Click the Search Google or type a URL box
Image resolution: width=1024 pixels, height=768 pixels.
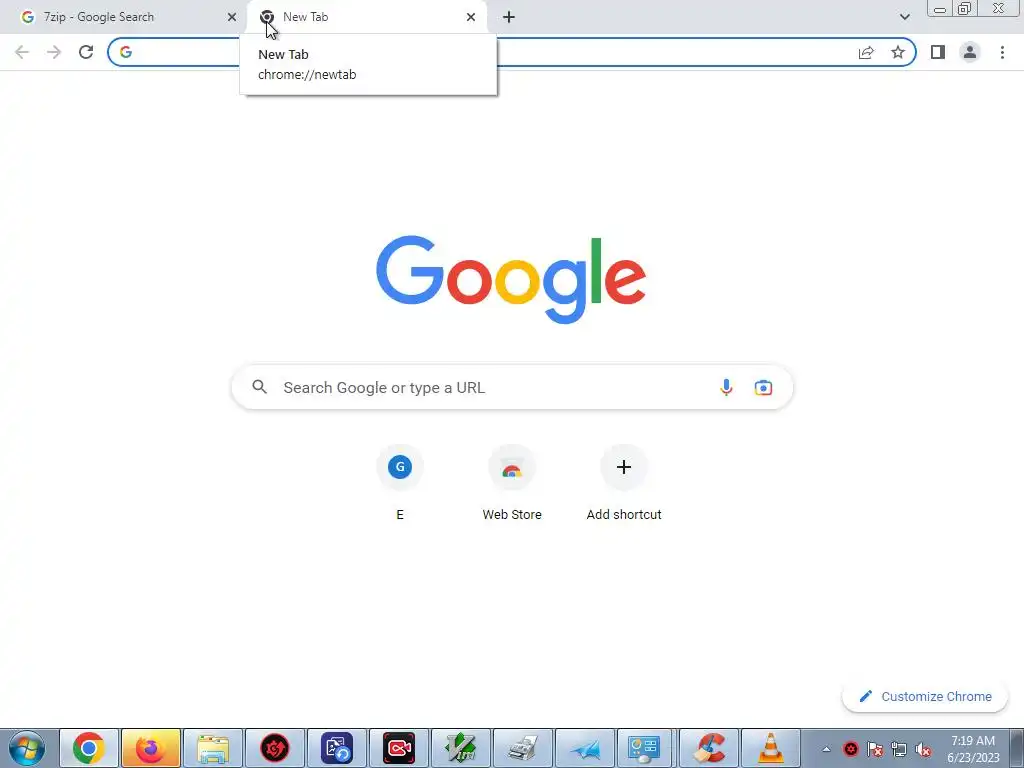pos(512,387)
